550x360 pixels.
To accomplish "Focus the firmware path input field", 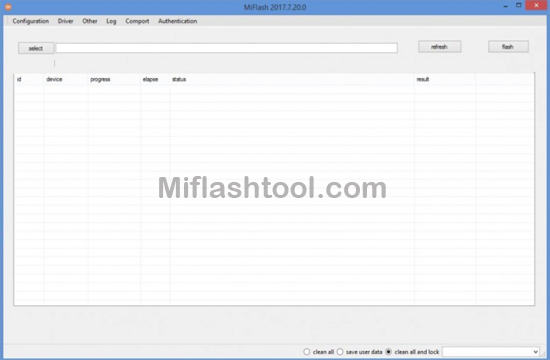I will coord(227,48).
